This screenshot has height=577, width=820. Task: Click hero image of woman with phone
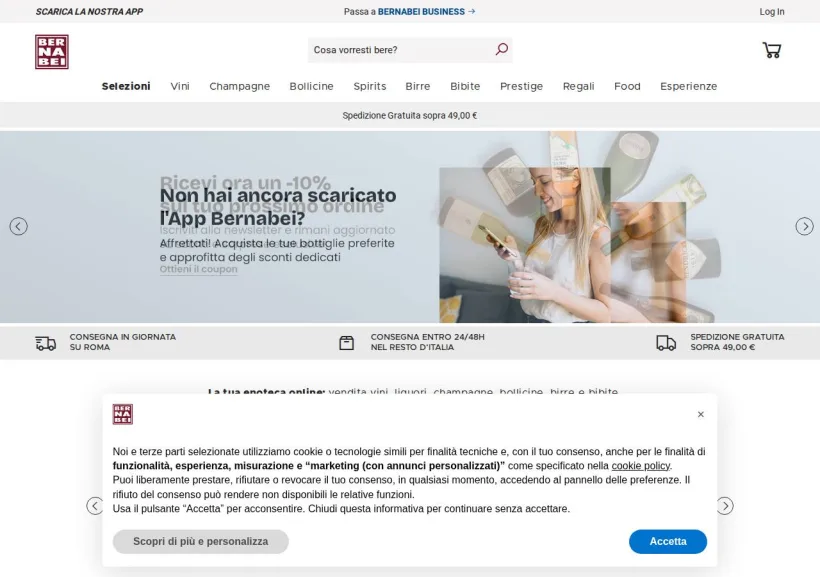coord(525,245)
